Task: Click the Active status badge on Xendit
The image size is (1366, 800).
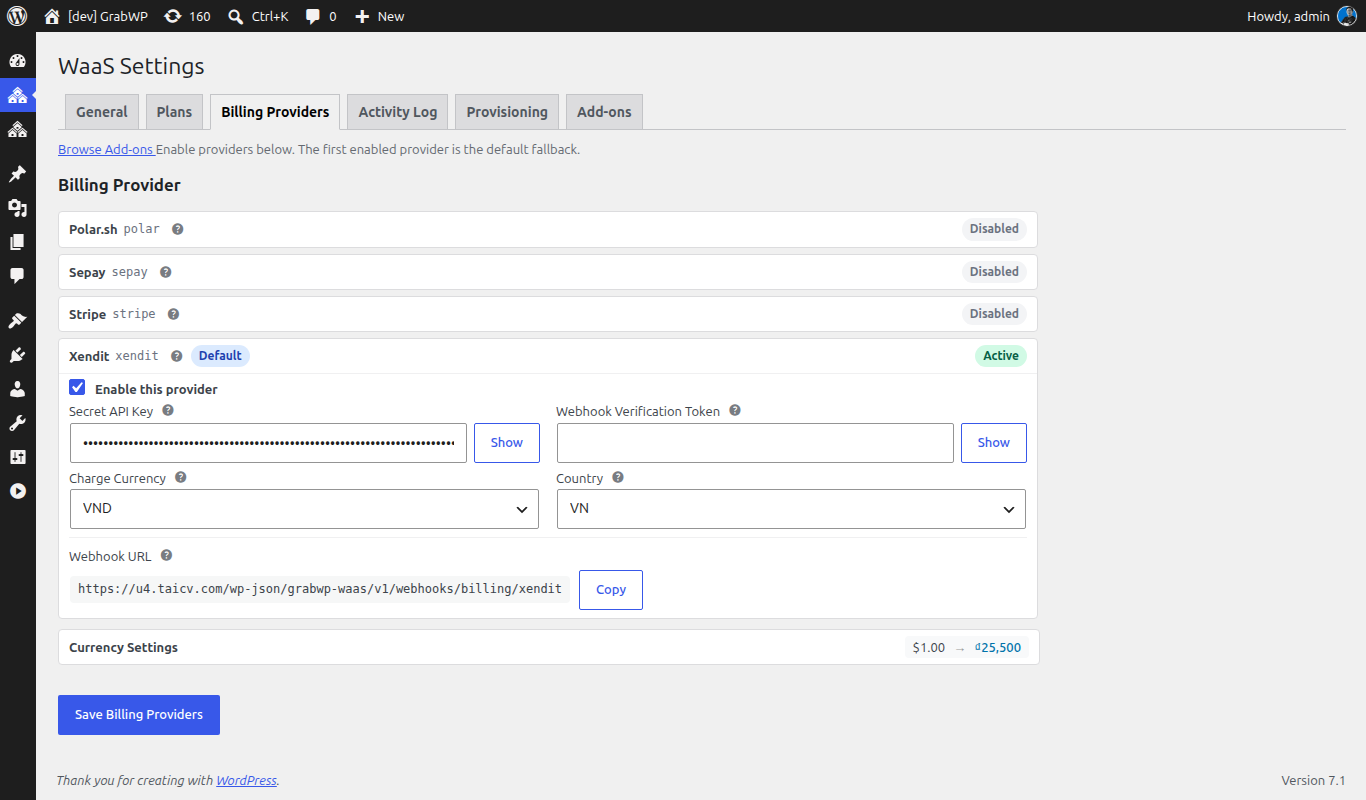Action: (x=1001, y=356)
